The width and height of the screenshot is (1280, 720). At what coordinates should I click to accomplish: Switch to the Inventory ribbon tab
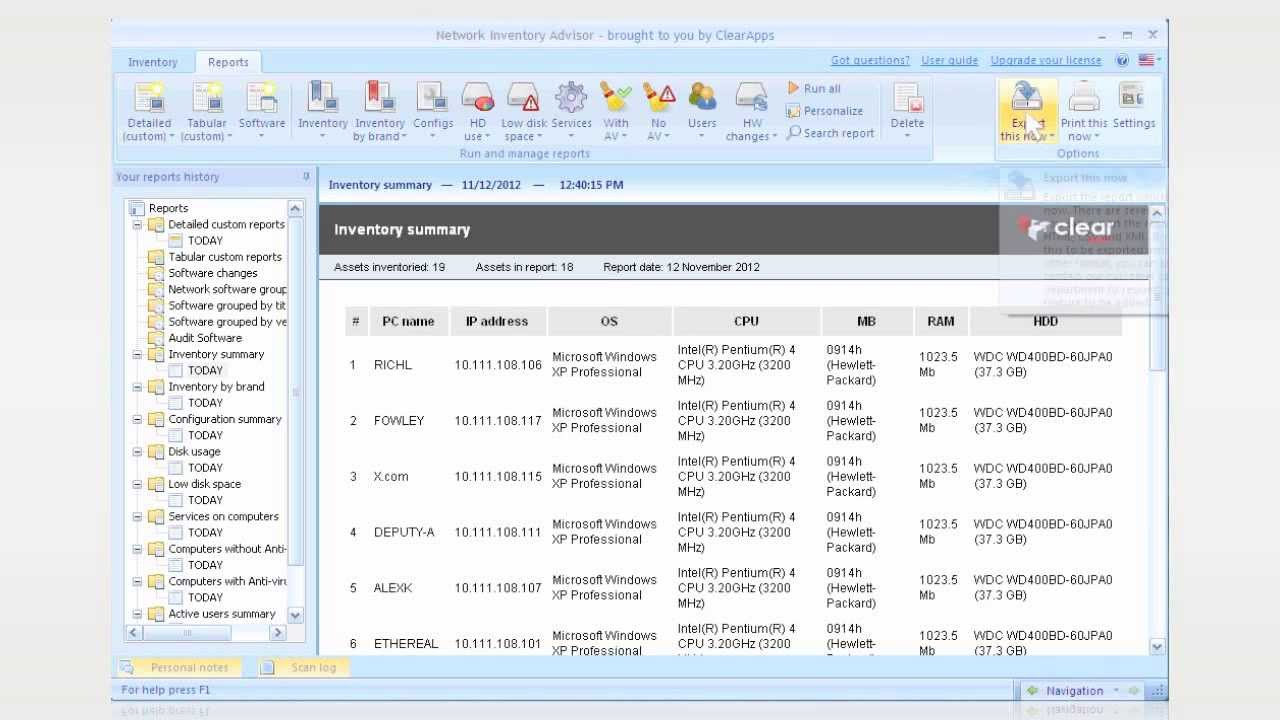coord(153,62)
